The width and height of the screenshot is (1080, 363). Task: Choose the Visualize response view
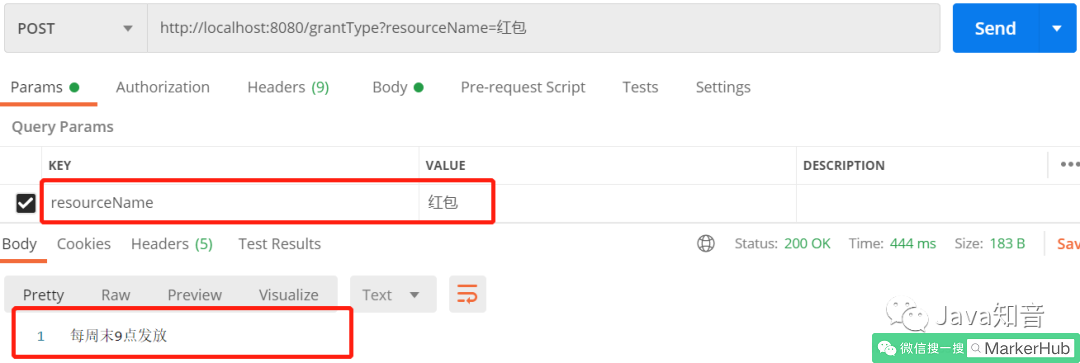point(289,295)
